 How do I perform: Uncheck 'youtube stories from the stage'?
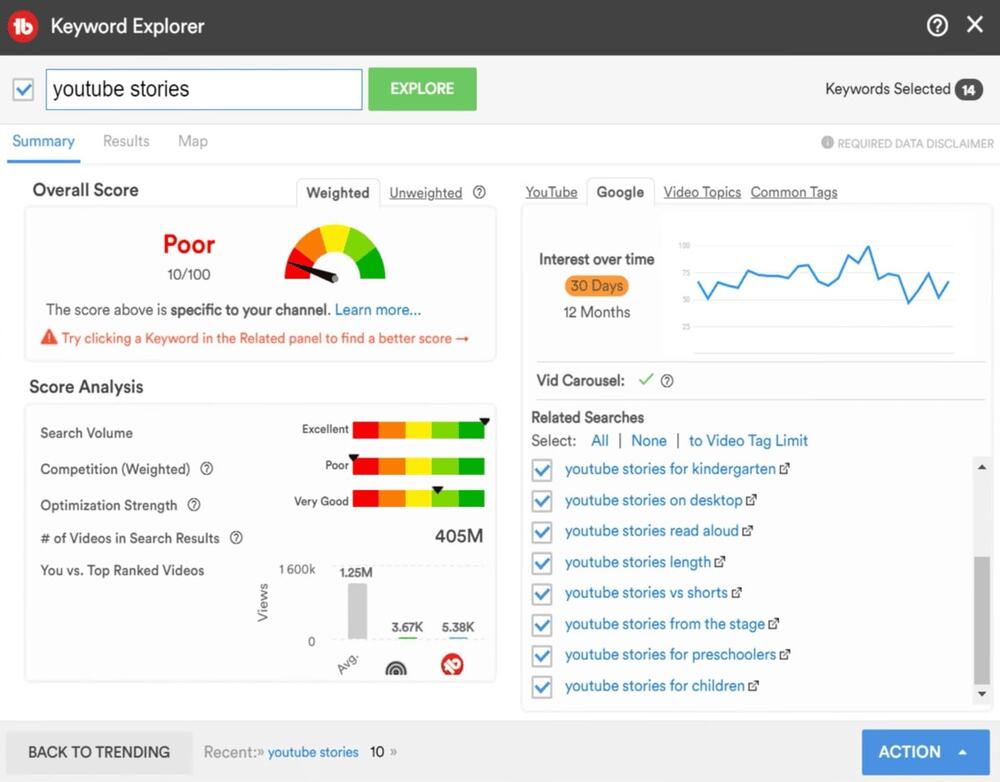pos(542,624)
